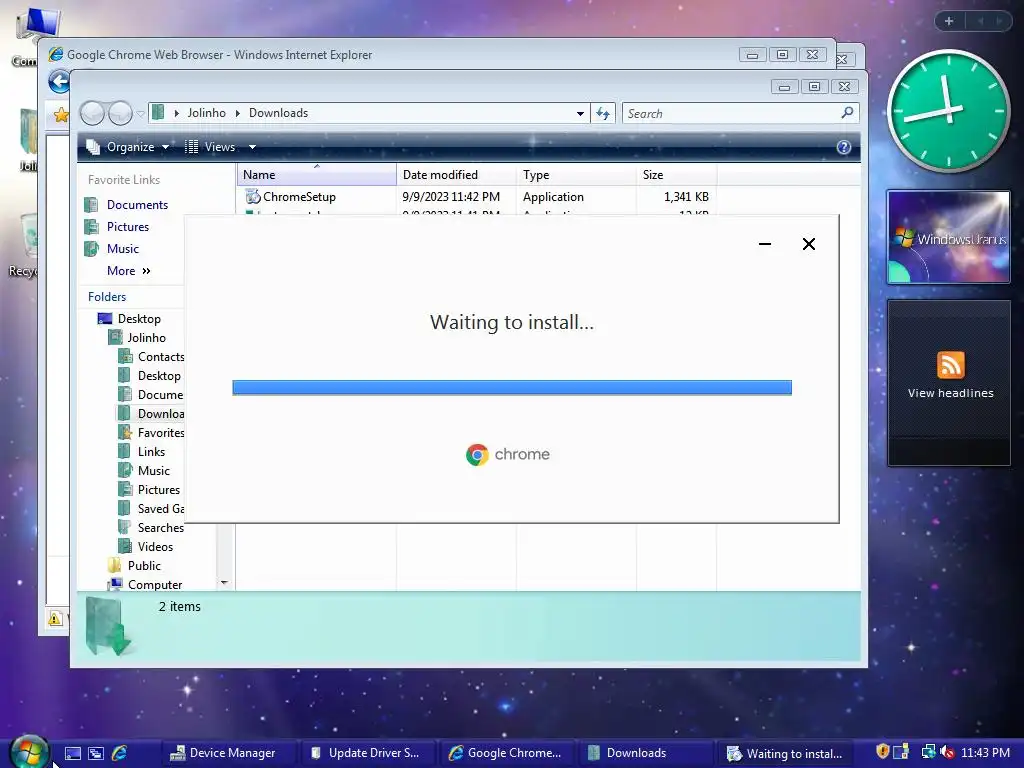Click the 1,341 KB size cell
1024x768 pixels.
[x=686, y=197]
